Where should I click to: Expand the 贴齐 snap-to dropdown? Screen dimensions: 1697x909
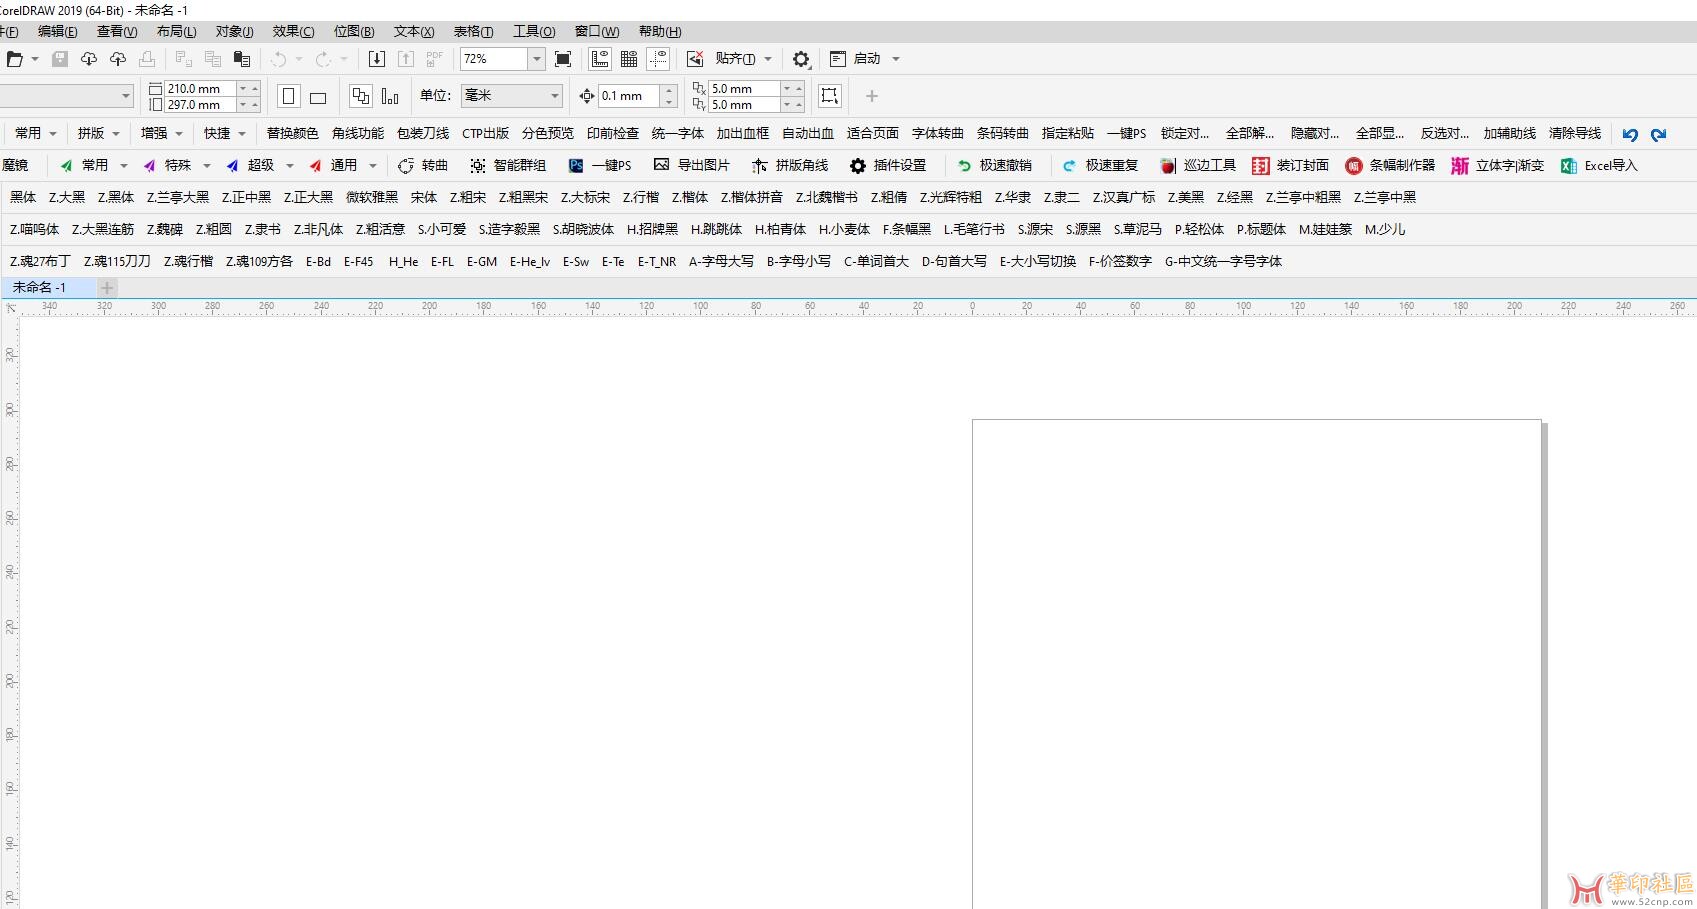pyautogui.click(x=768, y=59)
